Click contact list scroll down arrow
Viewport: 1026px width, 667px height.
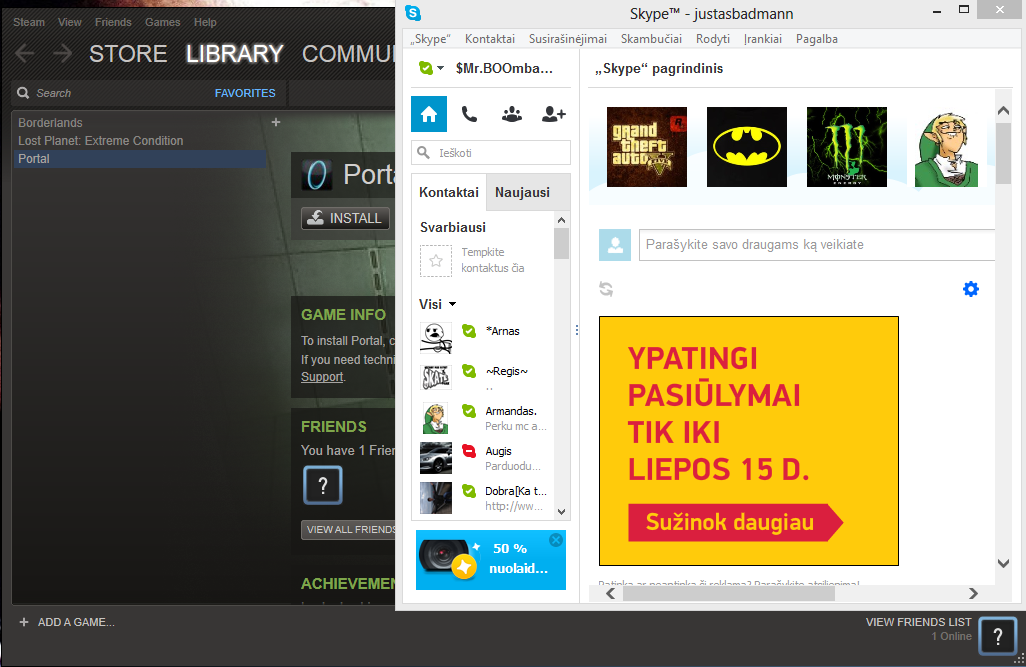pyautogui.click(x=561, y=512)
